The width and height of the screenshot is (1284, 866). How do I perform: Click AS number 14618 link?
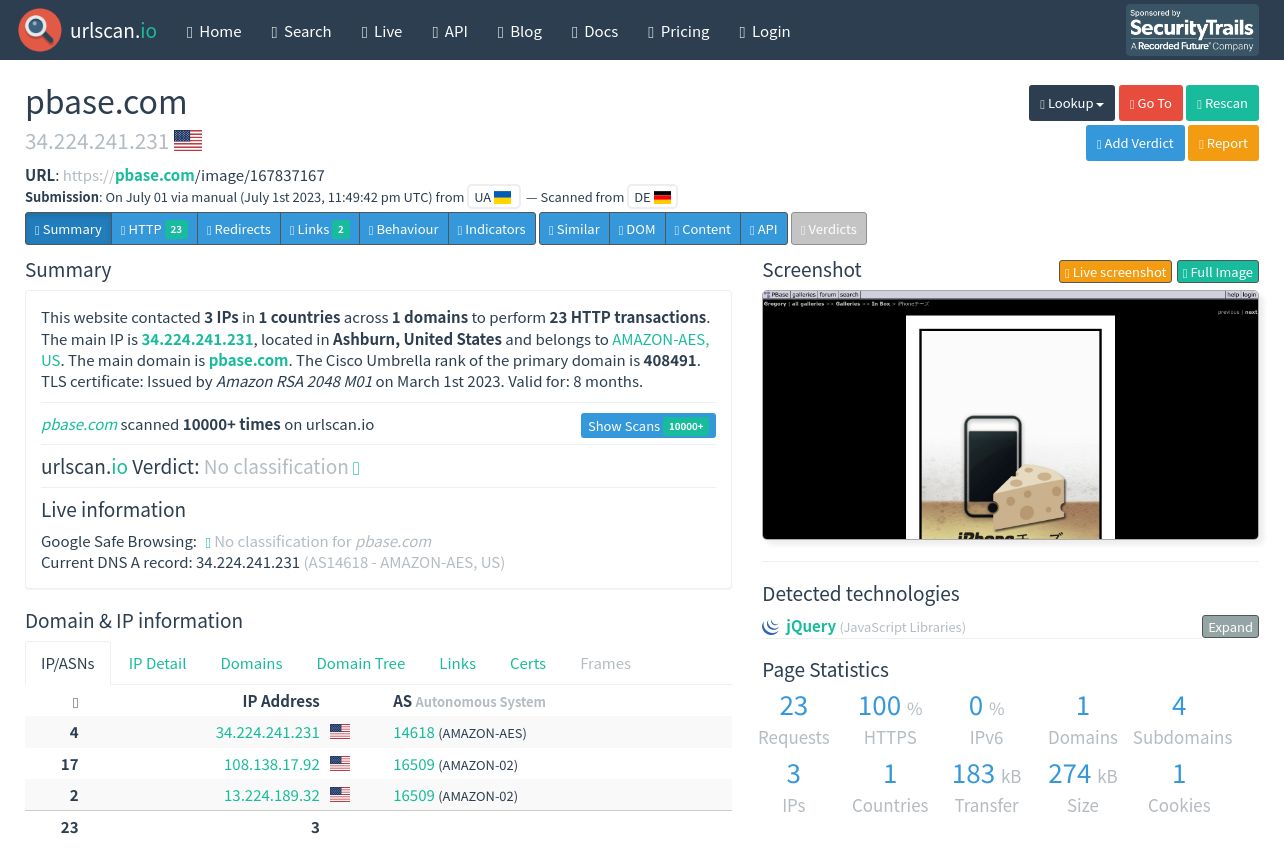click(x=414, y=732)
